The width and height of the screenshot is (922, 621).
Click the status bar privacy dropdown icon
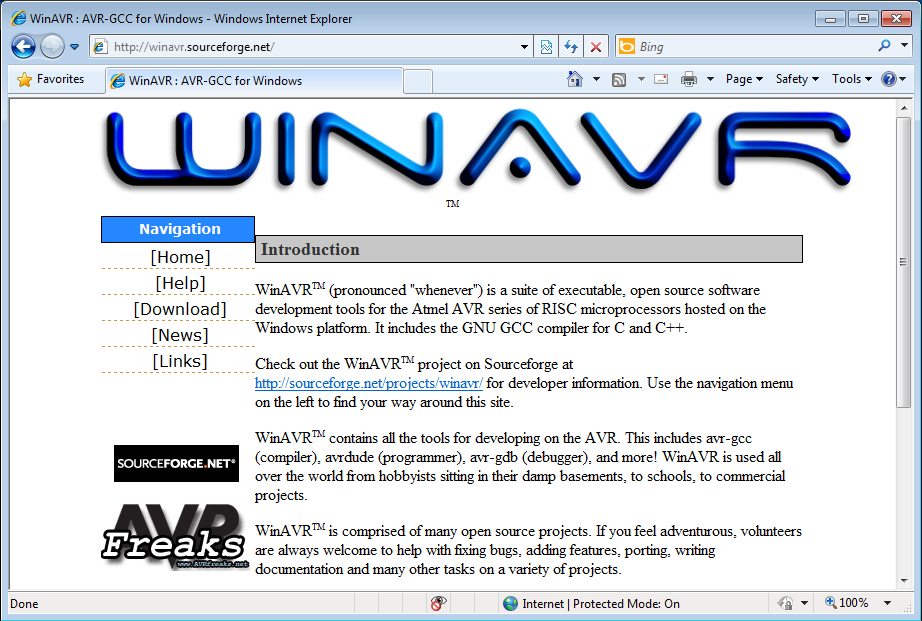pyautogui.click(x=793, y=603)
